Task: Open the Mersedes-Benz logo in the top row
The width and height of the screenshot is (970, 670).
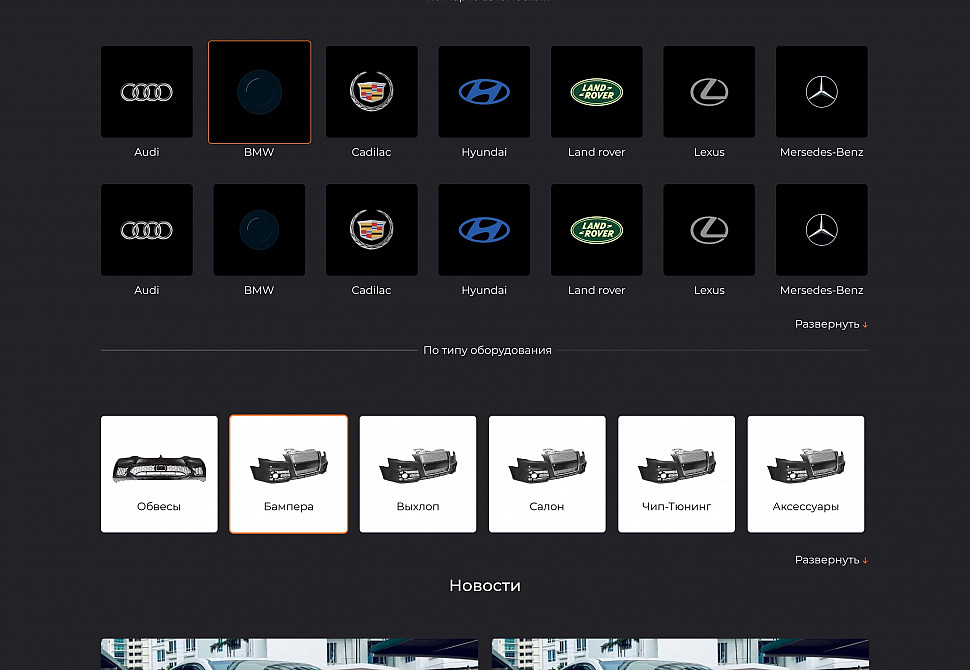Action: 822,92
